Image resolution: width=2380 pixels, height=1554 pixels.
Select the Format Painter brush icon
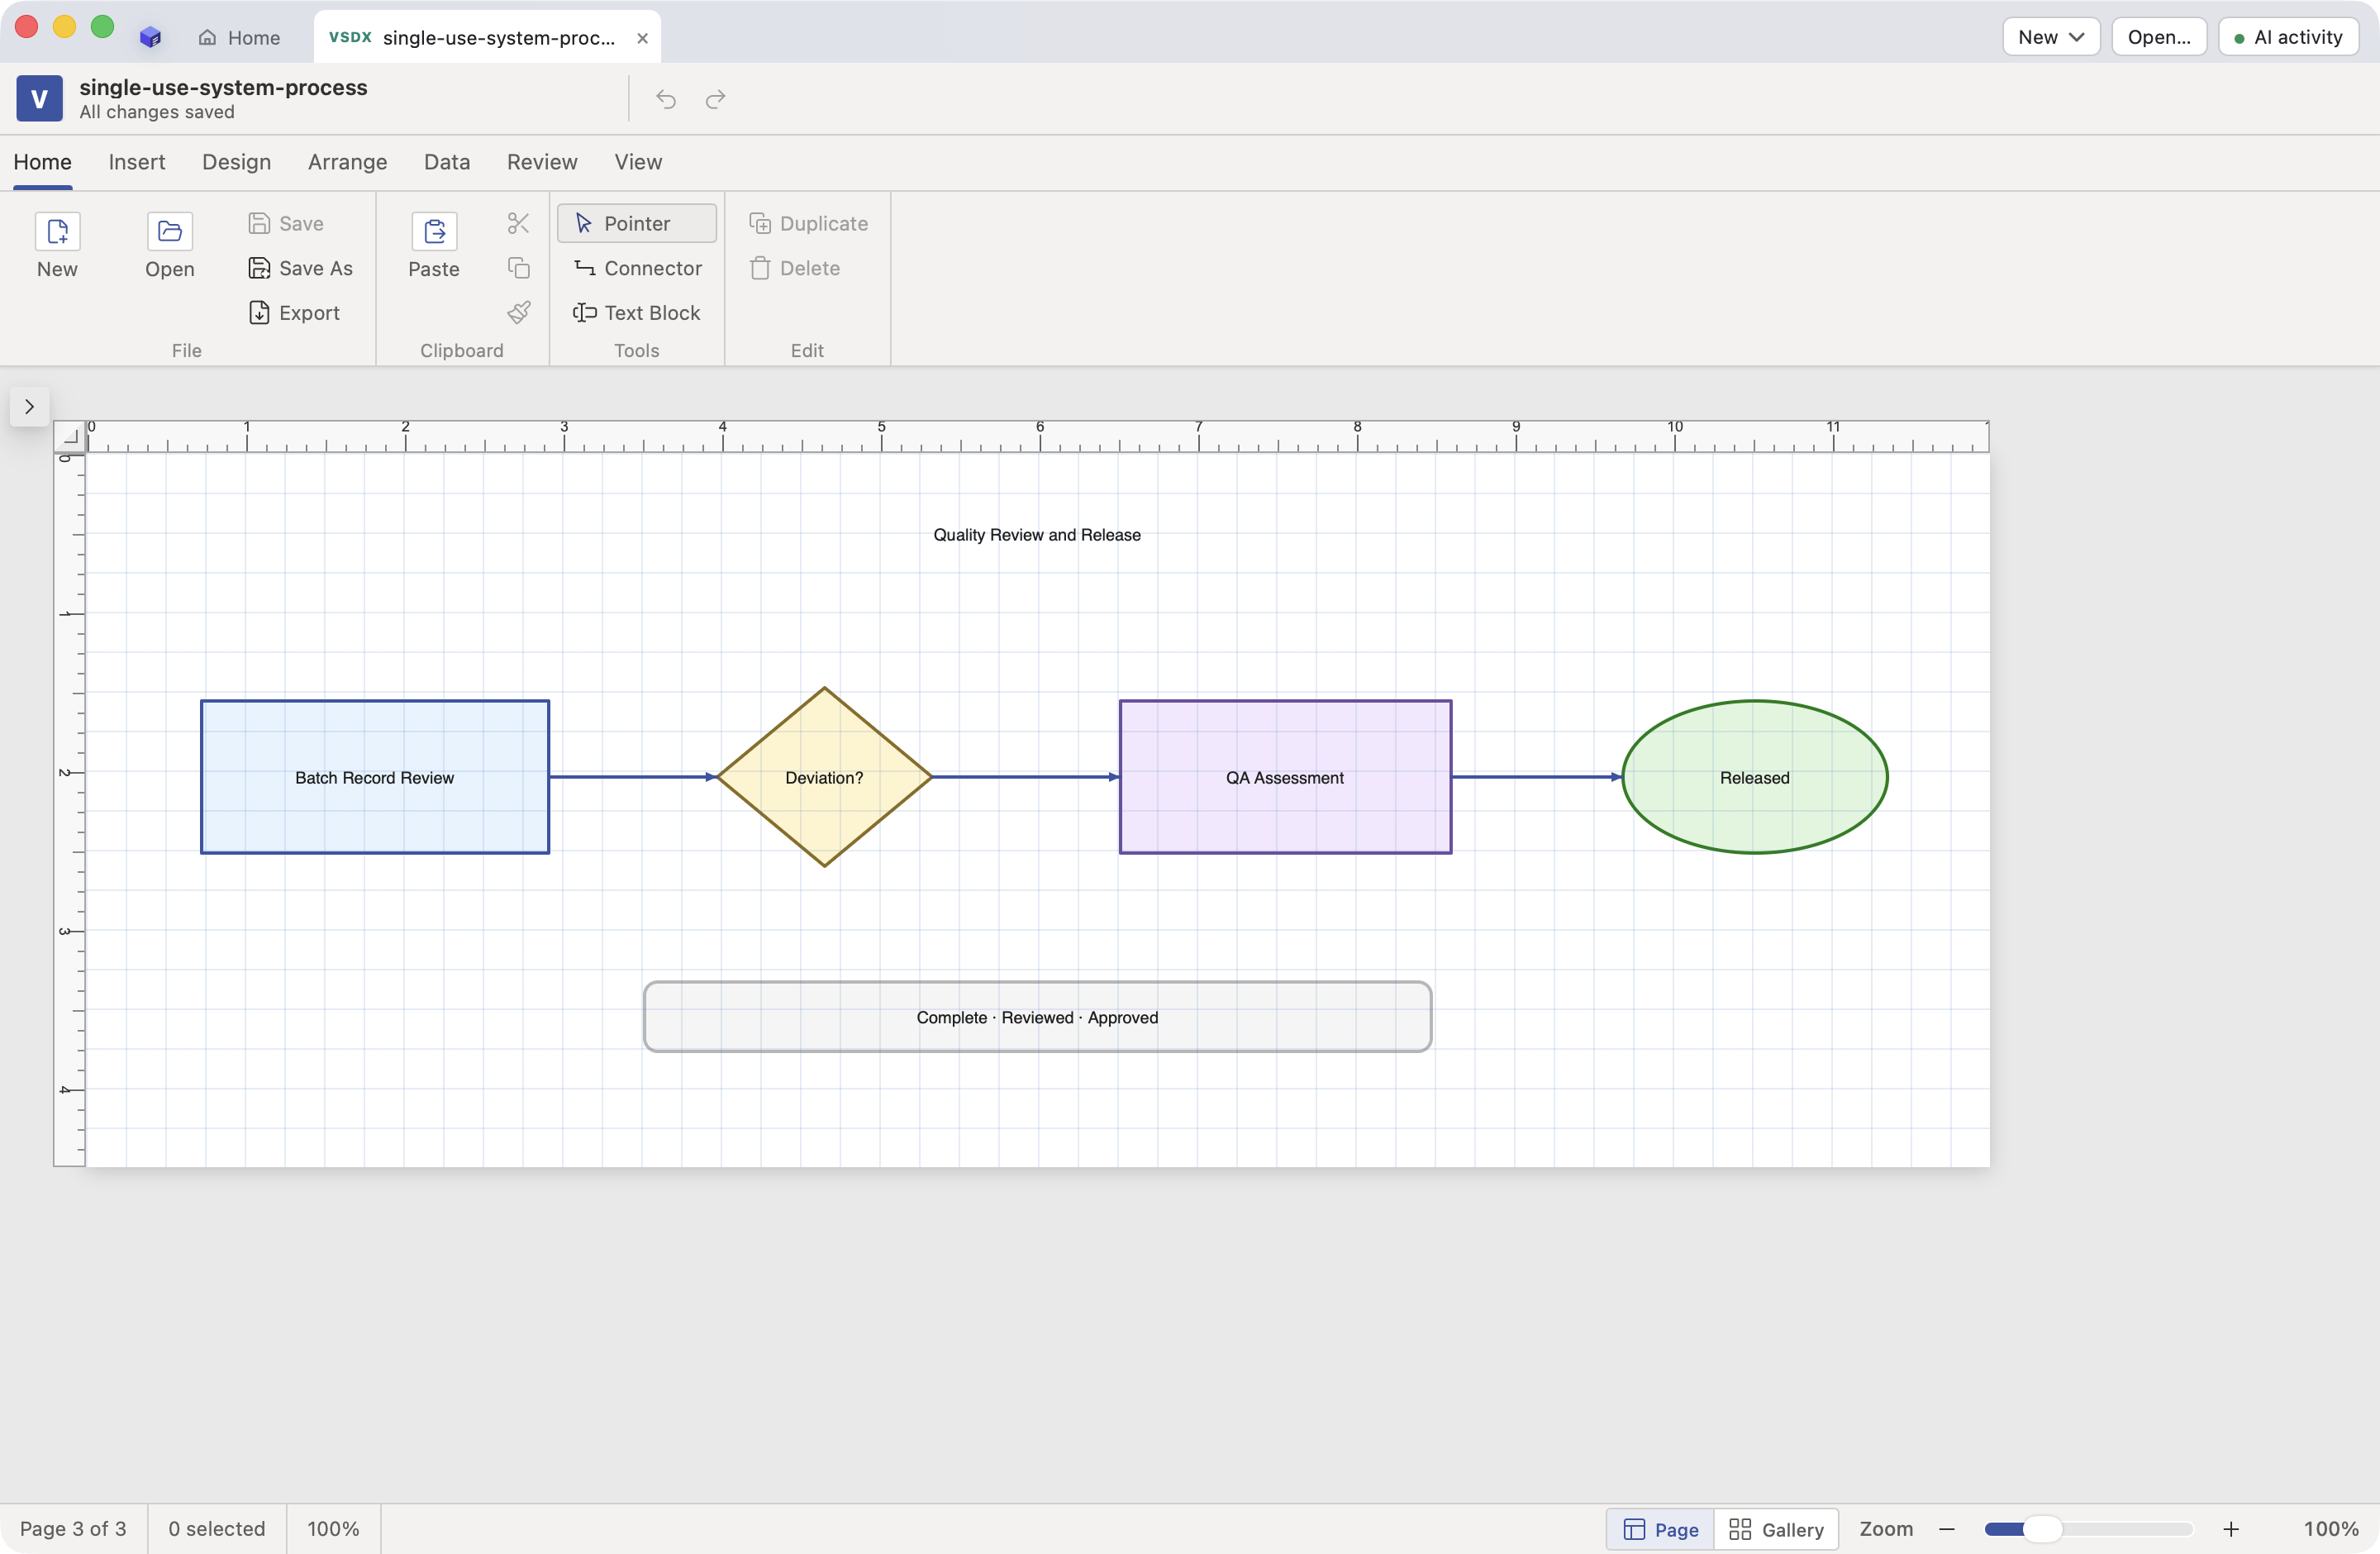518,313
